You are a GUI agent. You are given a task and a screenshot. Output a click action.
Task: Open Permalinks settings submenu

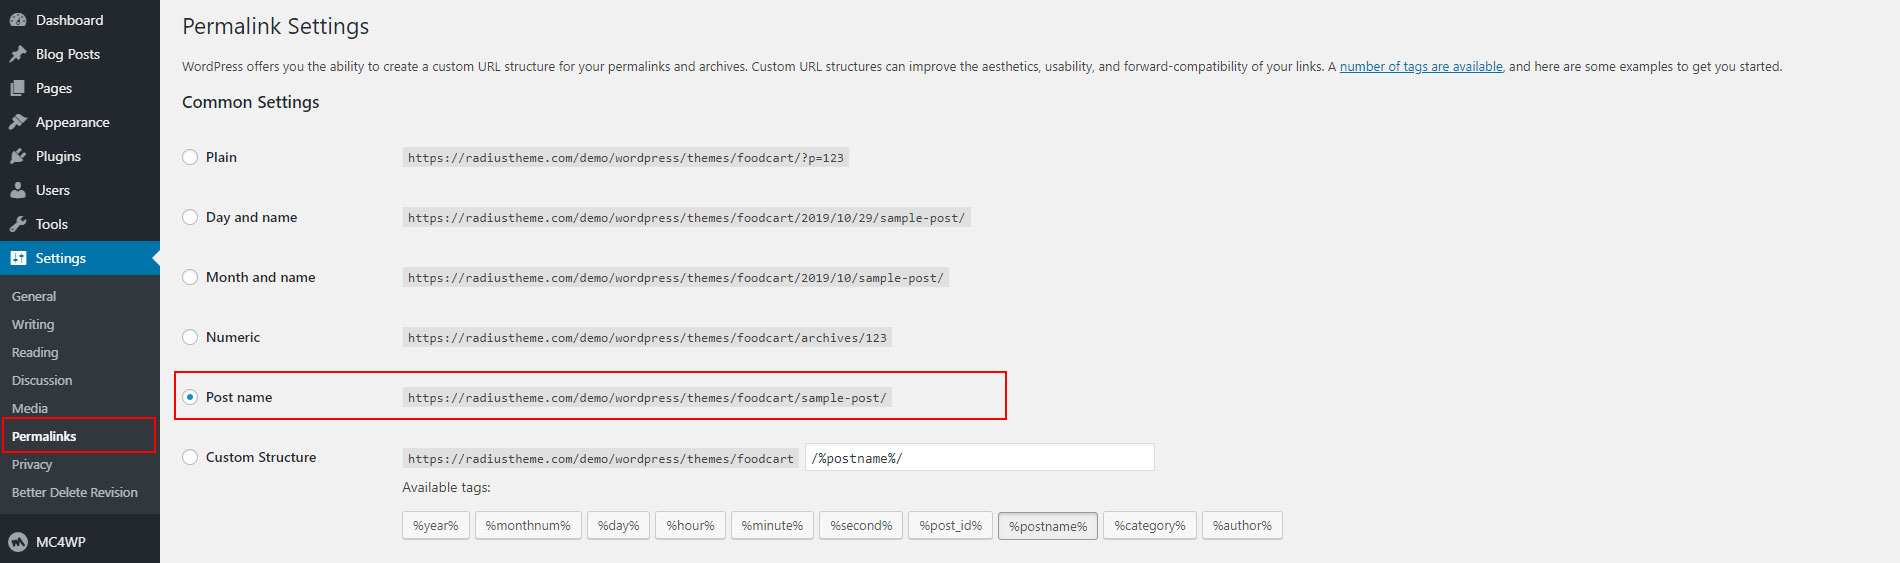tap(44, 436)
